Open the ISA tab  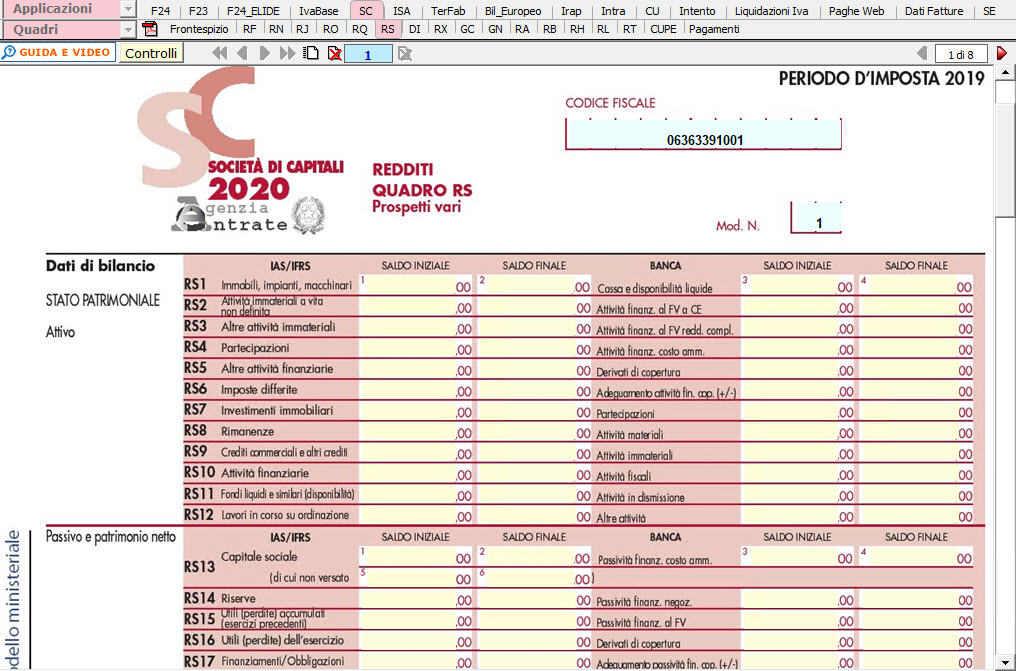tap(402, 11)
